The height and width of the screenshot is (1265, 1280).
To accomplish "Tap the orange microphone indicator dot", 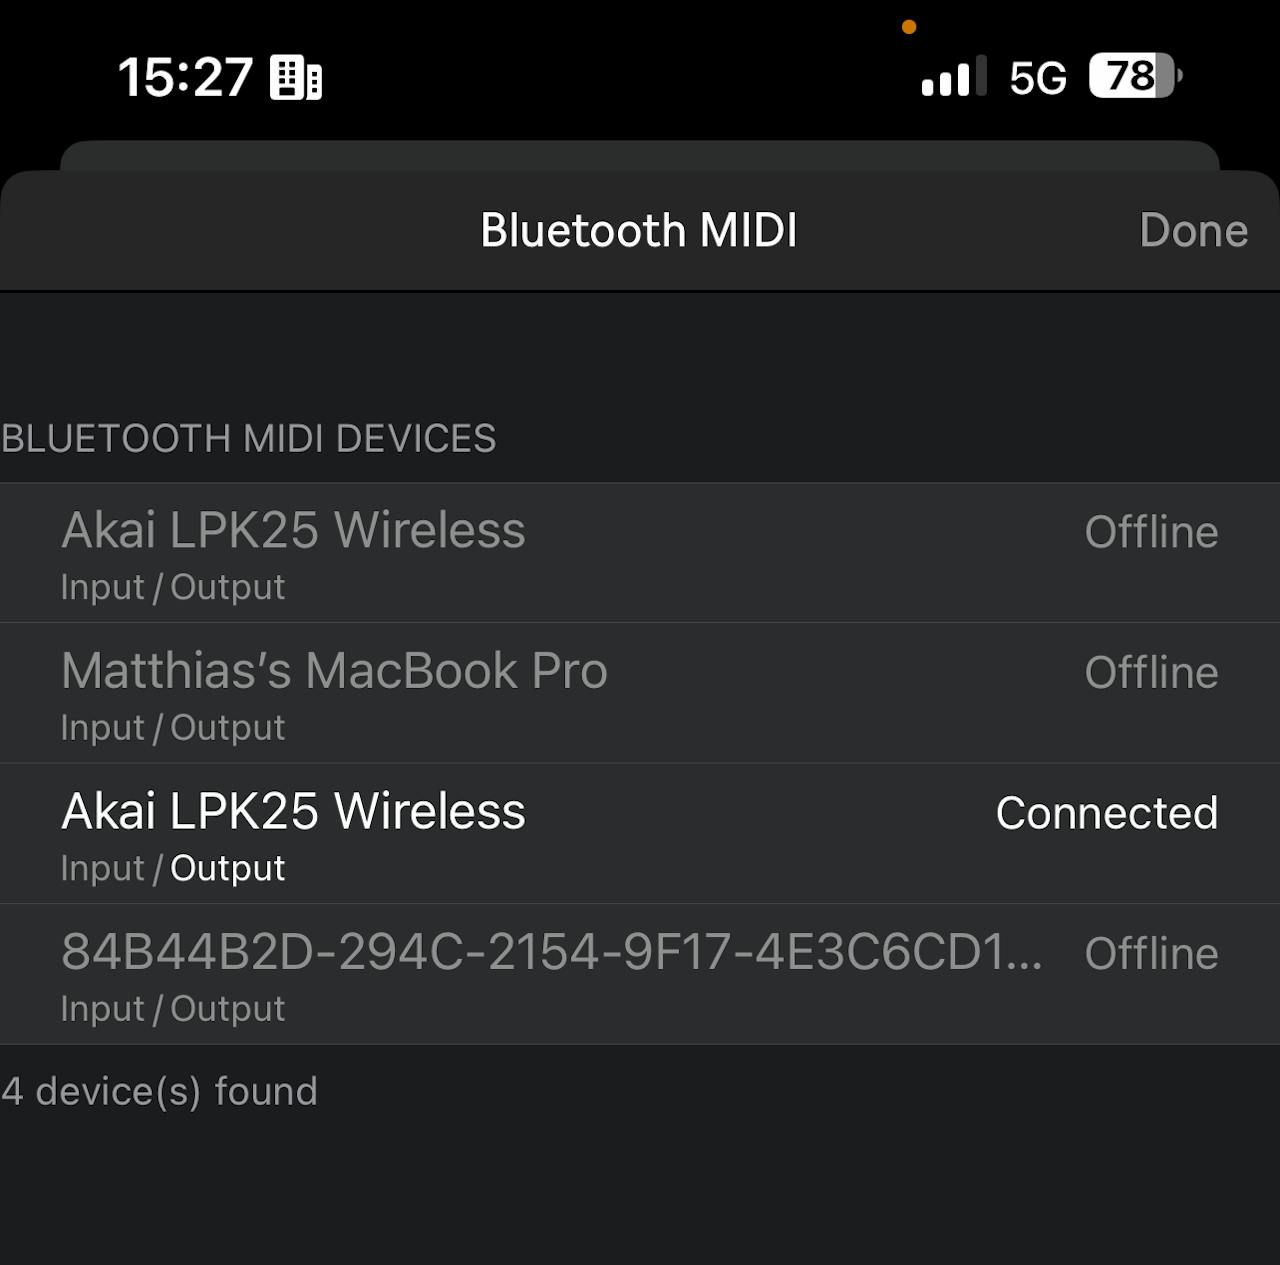I will (x=909, y=27).
